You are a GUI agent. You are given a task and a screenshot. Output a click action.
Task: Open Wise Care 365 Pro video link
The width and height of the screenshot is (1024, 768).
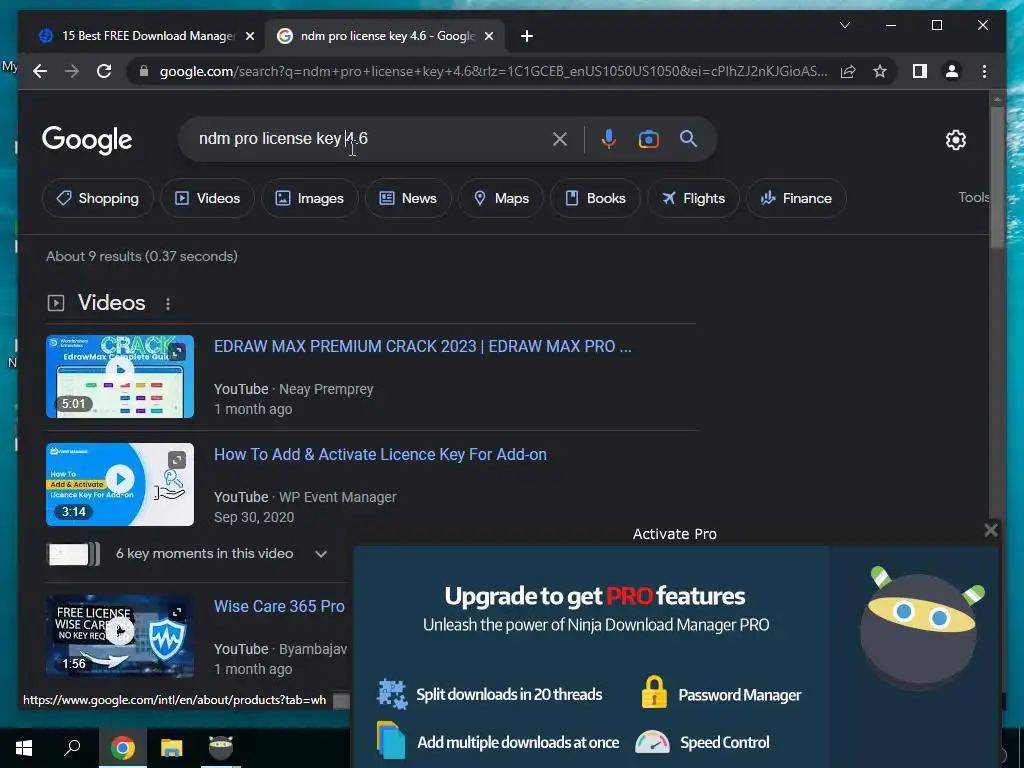pos(279,606)
